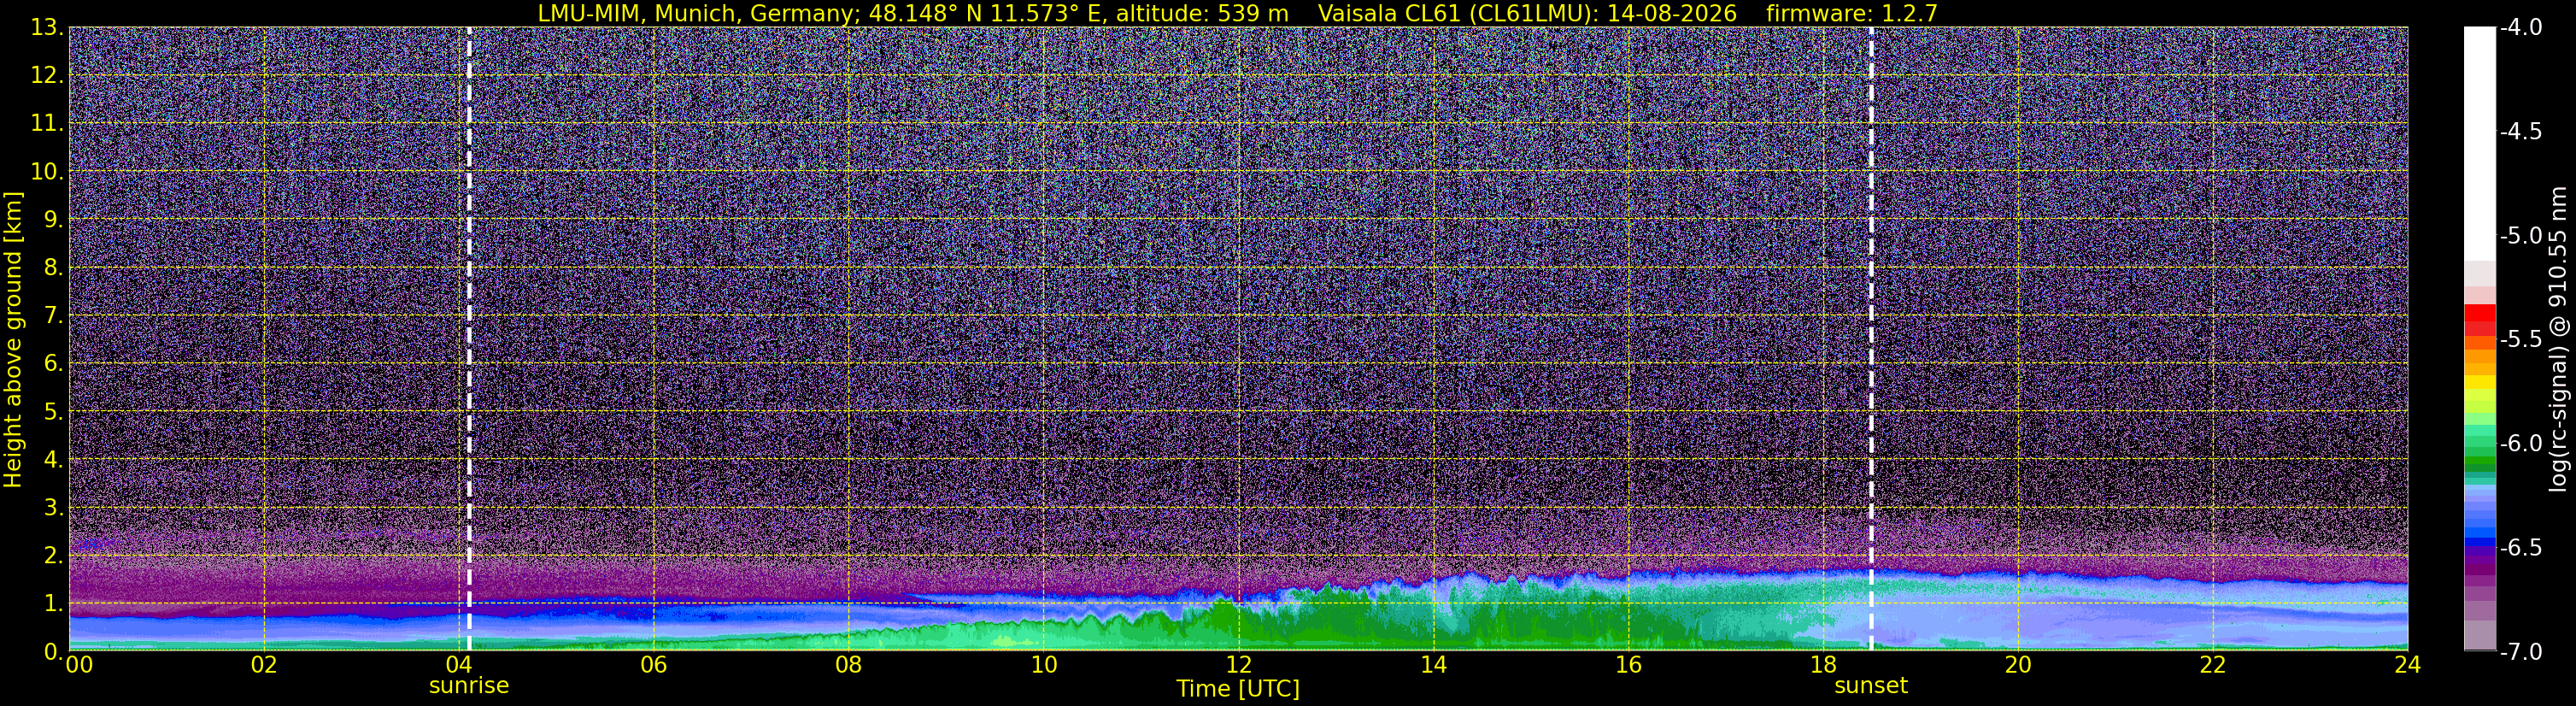The image size is (2576, 706).
Task: Click the yellow segment of the colorbar
Action: (2479, 382)
